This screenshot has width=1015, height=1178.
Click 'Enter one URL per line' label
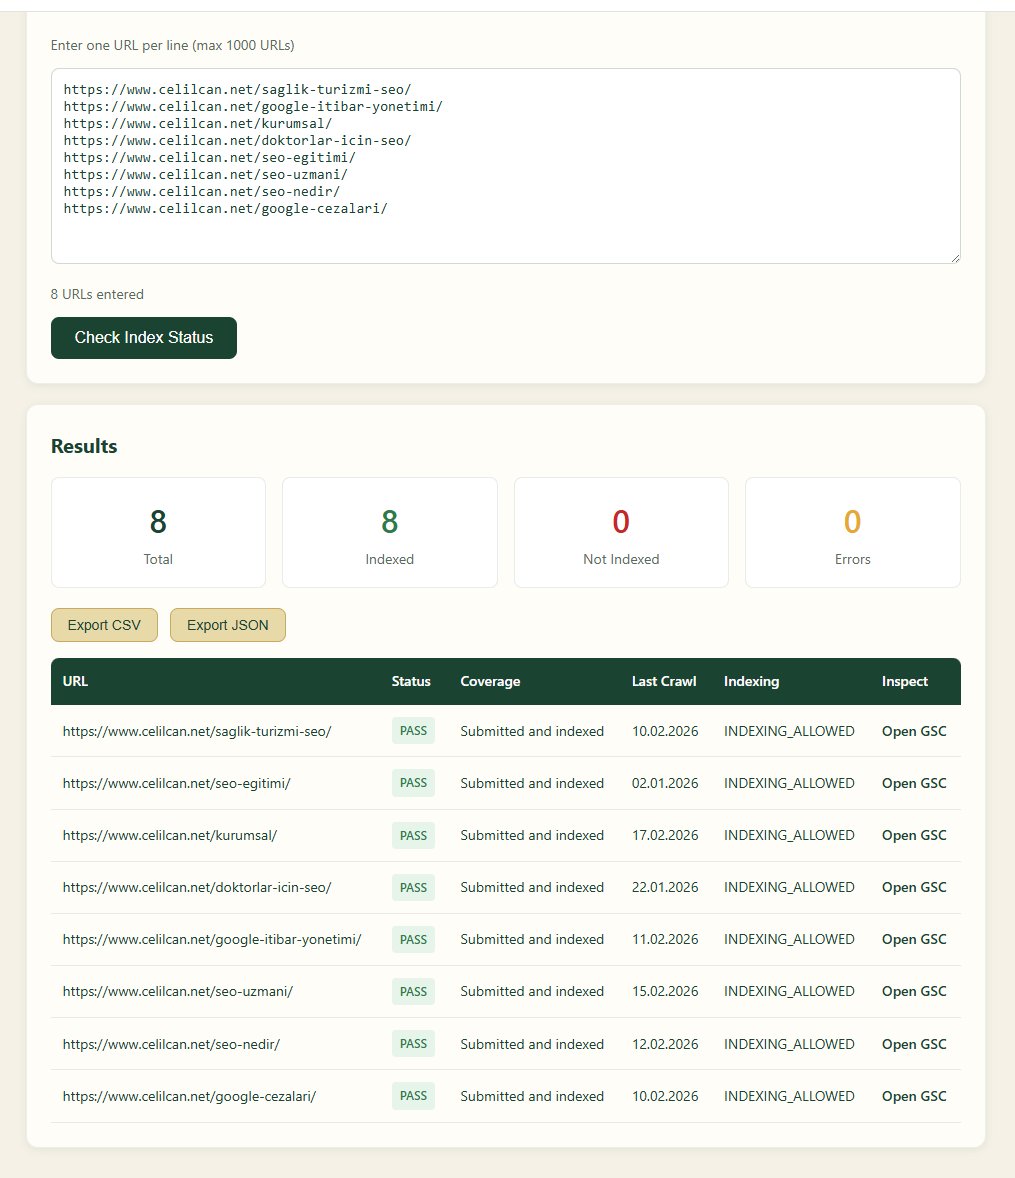coord(172,45)
